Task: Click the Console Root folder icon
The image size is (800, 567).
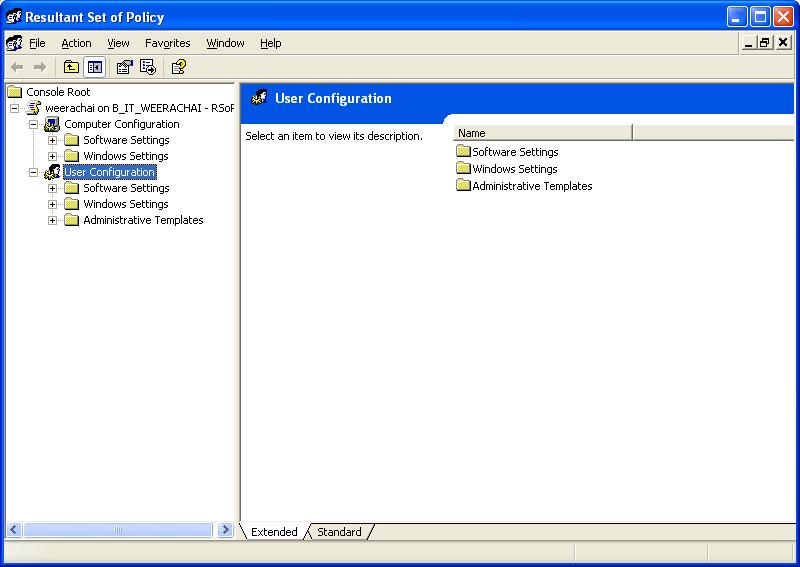Action: tap(15, 92)
